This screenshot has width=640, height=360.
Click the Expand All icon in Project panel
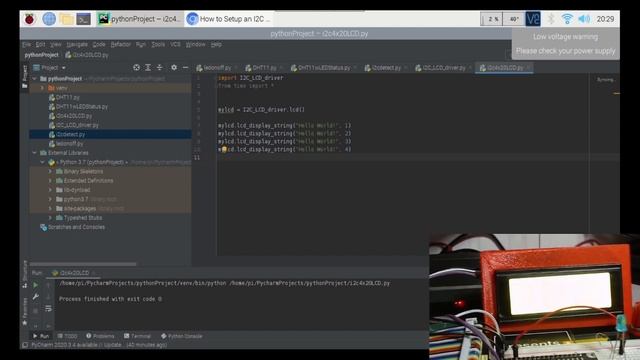(148, 67)
